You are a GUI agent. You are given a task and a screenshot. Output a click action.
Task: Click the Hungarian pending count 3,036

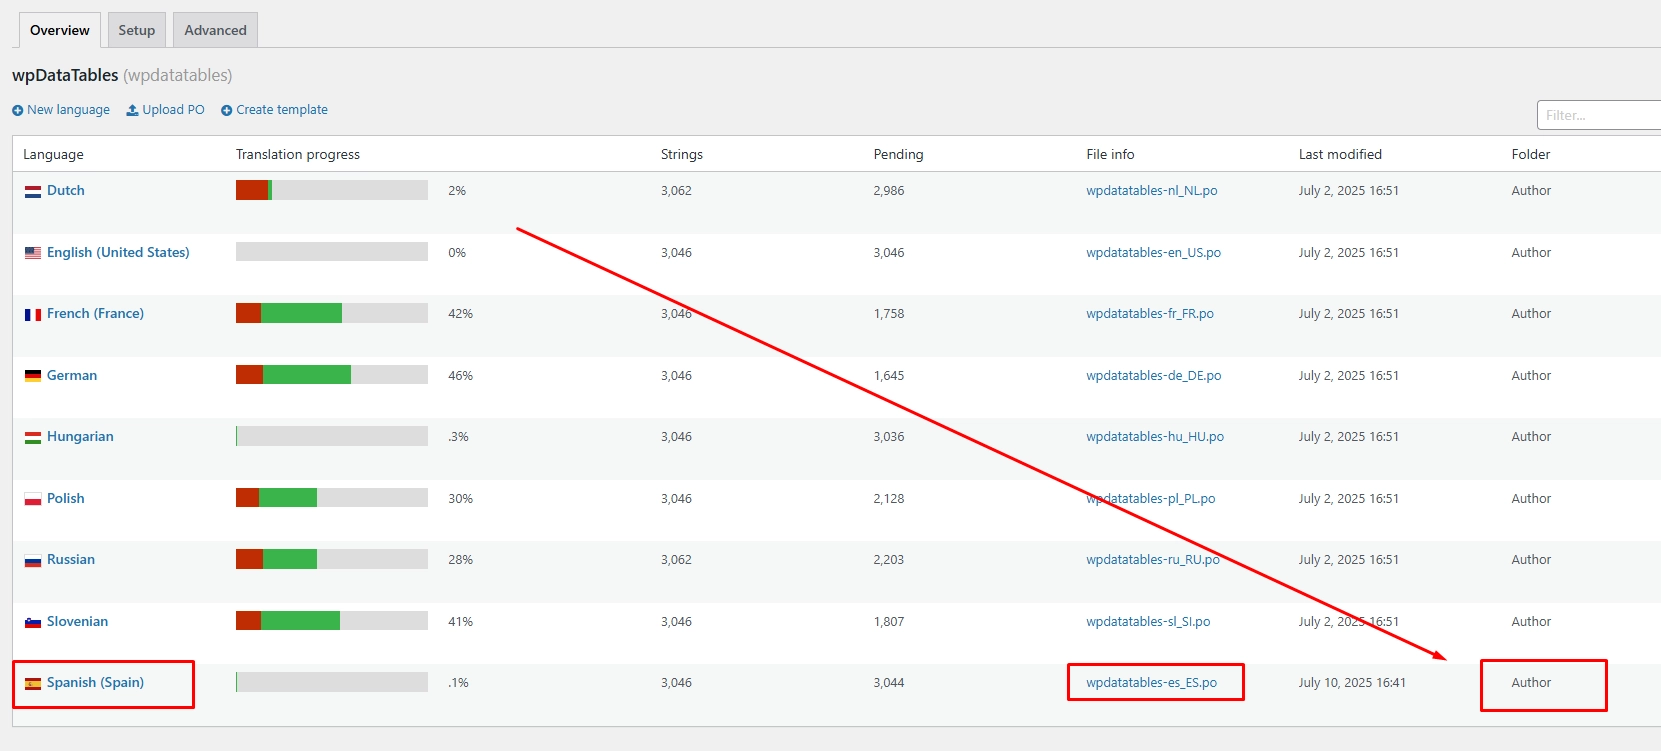(x=889, y=436)
